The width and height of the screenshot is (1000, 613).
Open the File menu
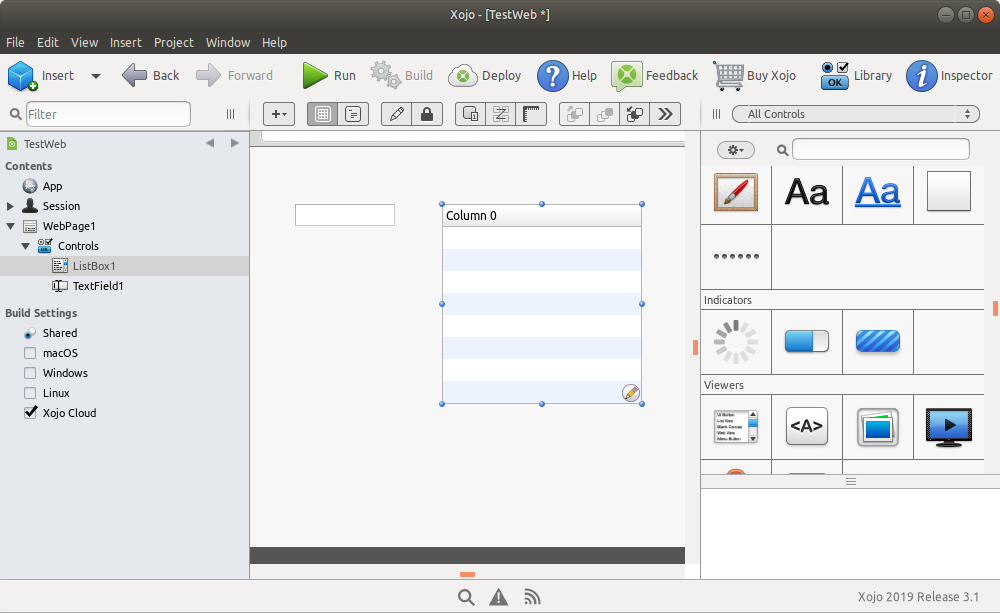click(x=15, y=43)
